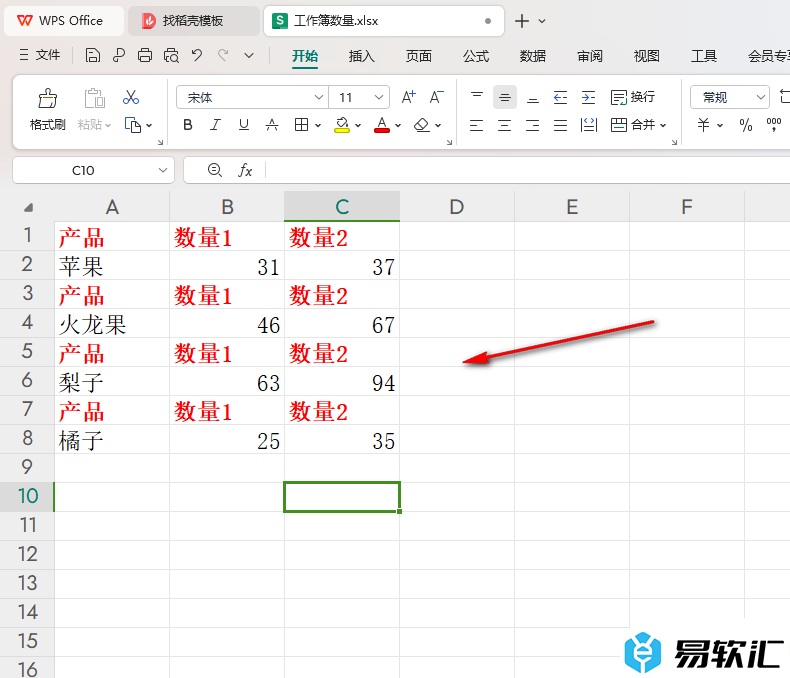Click the decrease indent icon
Screen dimensions: 790x678
coord(560,97)
